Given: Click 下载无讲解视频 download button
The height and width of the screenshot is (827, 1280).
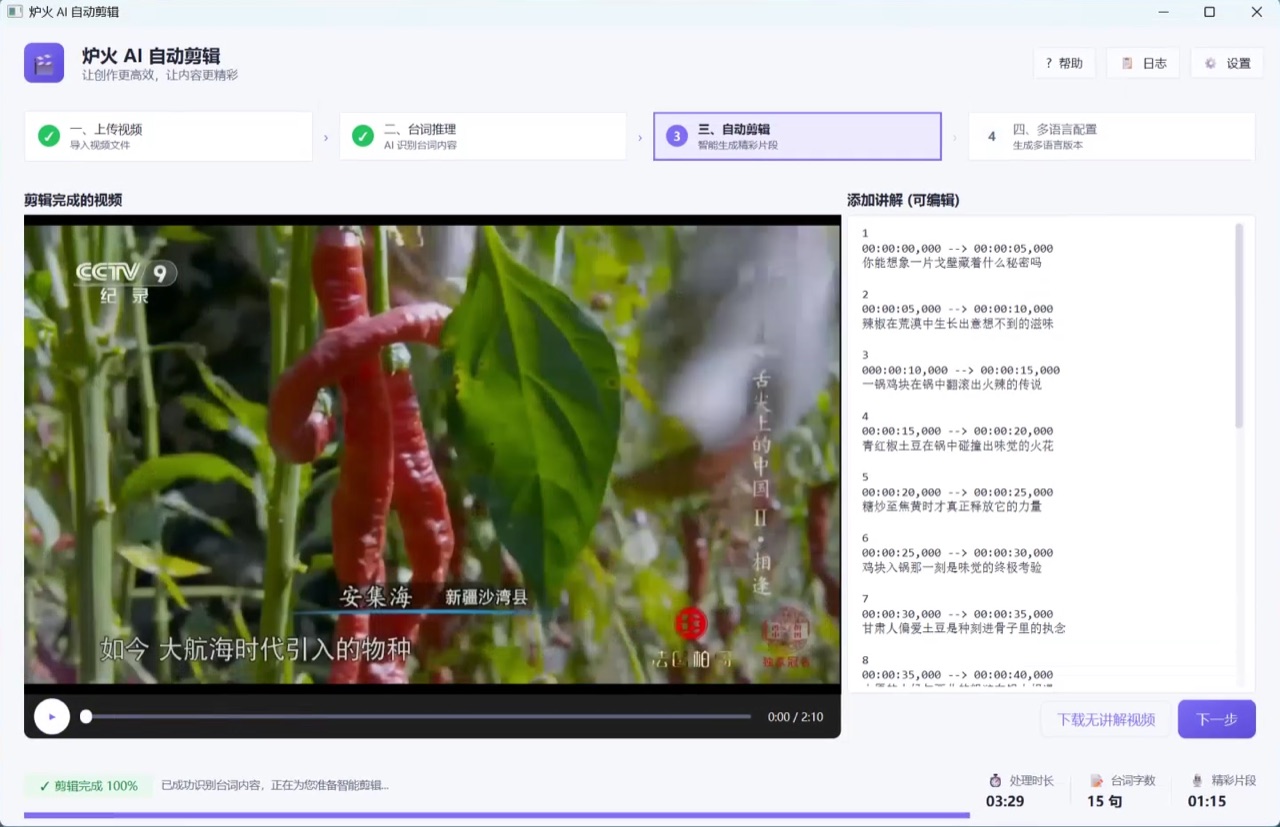Looking at the screenshot, I should tap(1106, 719).
